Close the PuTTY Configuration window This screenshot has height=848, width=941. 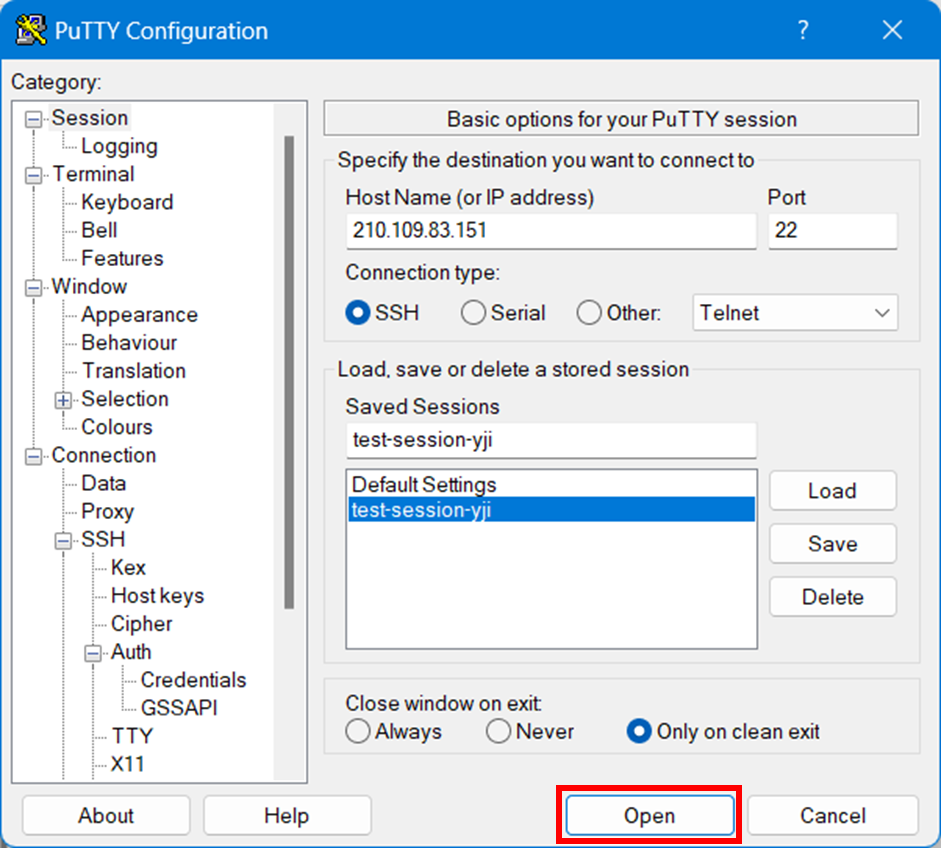(x=892, y=30)
